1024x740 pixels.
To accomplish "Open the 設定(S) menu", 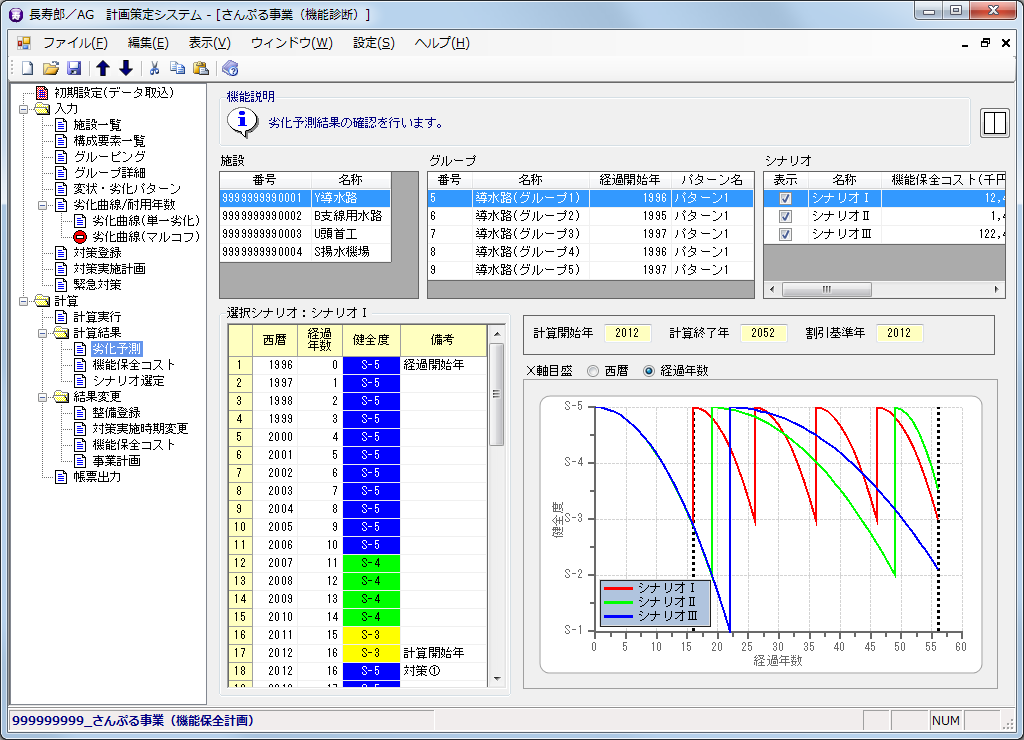I will pos(373,43).
